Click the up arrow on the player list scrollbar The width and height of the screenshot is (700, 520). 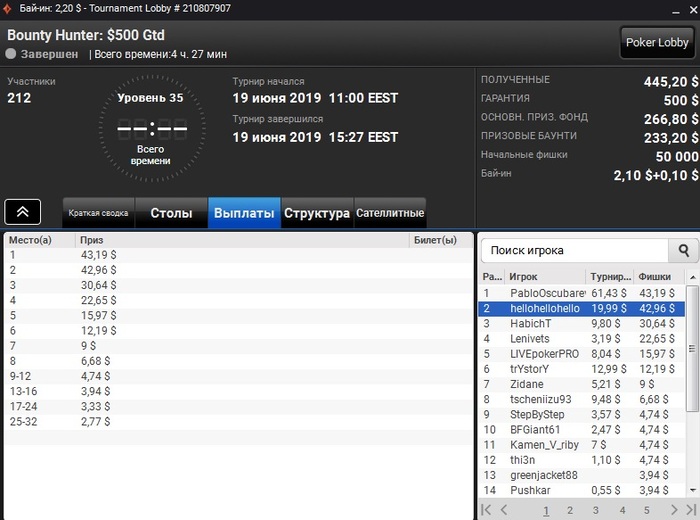pos(692,277)
